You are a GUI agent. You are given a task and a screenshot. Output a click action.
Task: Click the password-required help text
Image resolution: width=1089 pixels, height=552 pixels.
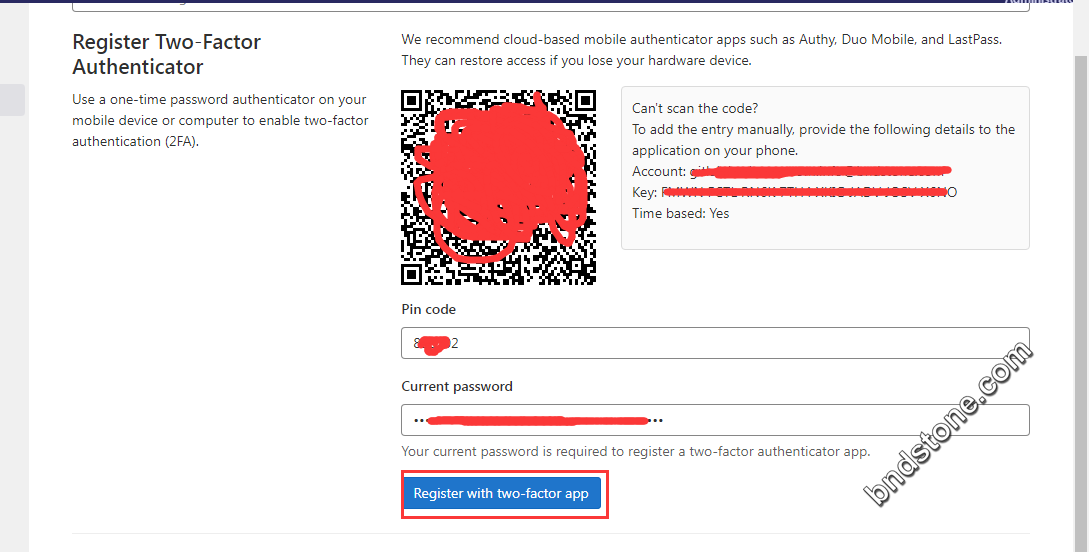[635, 451]
